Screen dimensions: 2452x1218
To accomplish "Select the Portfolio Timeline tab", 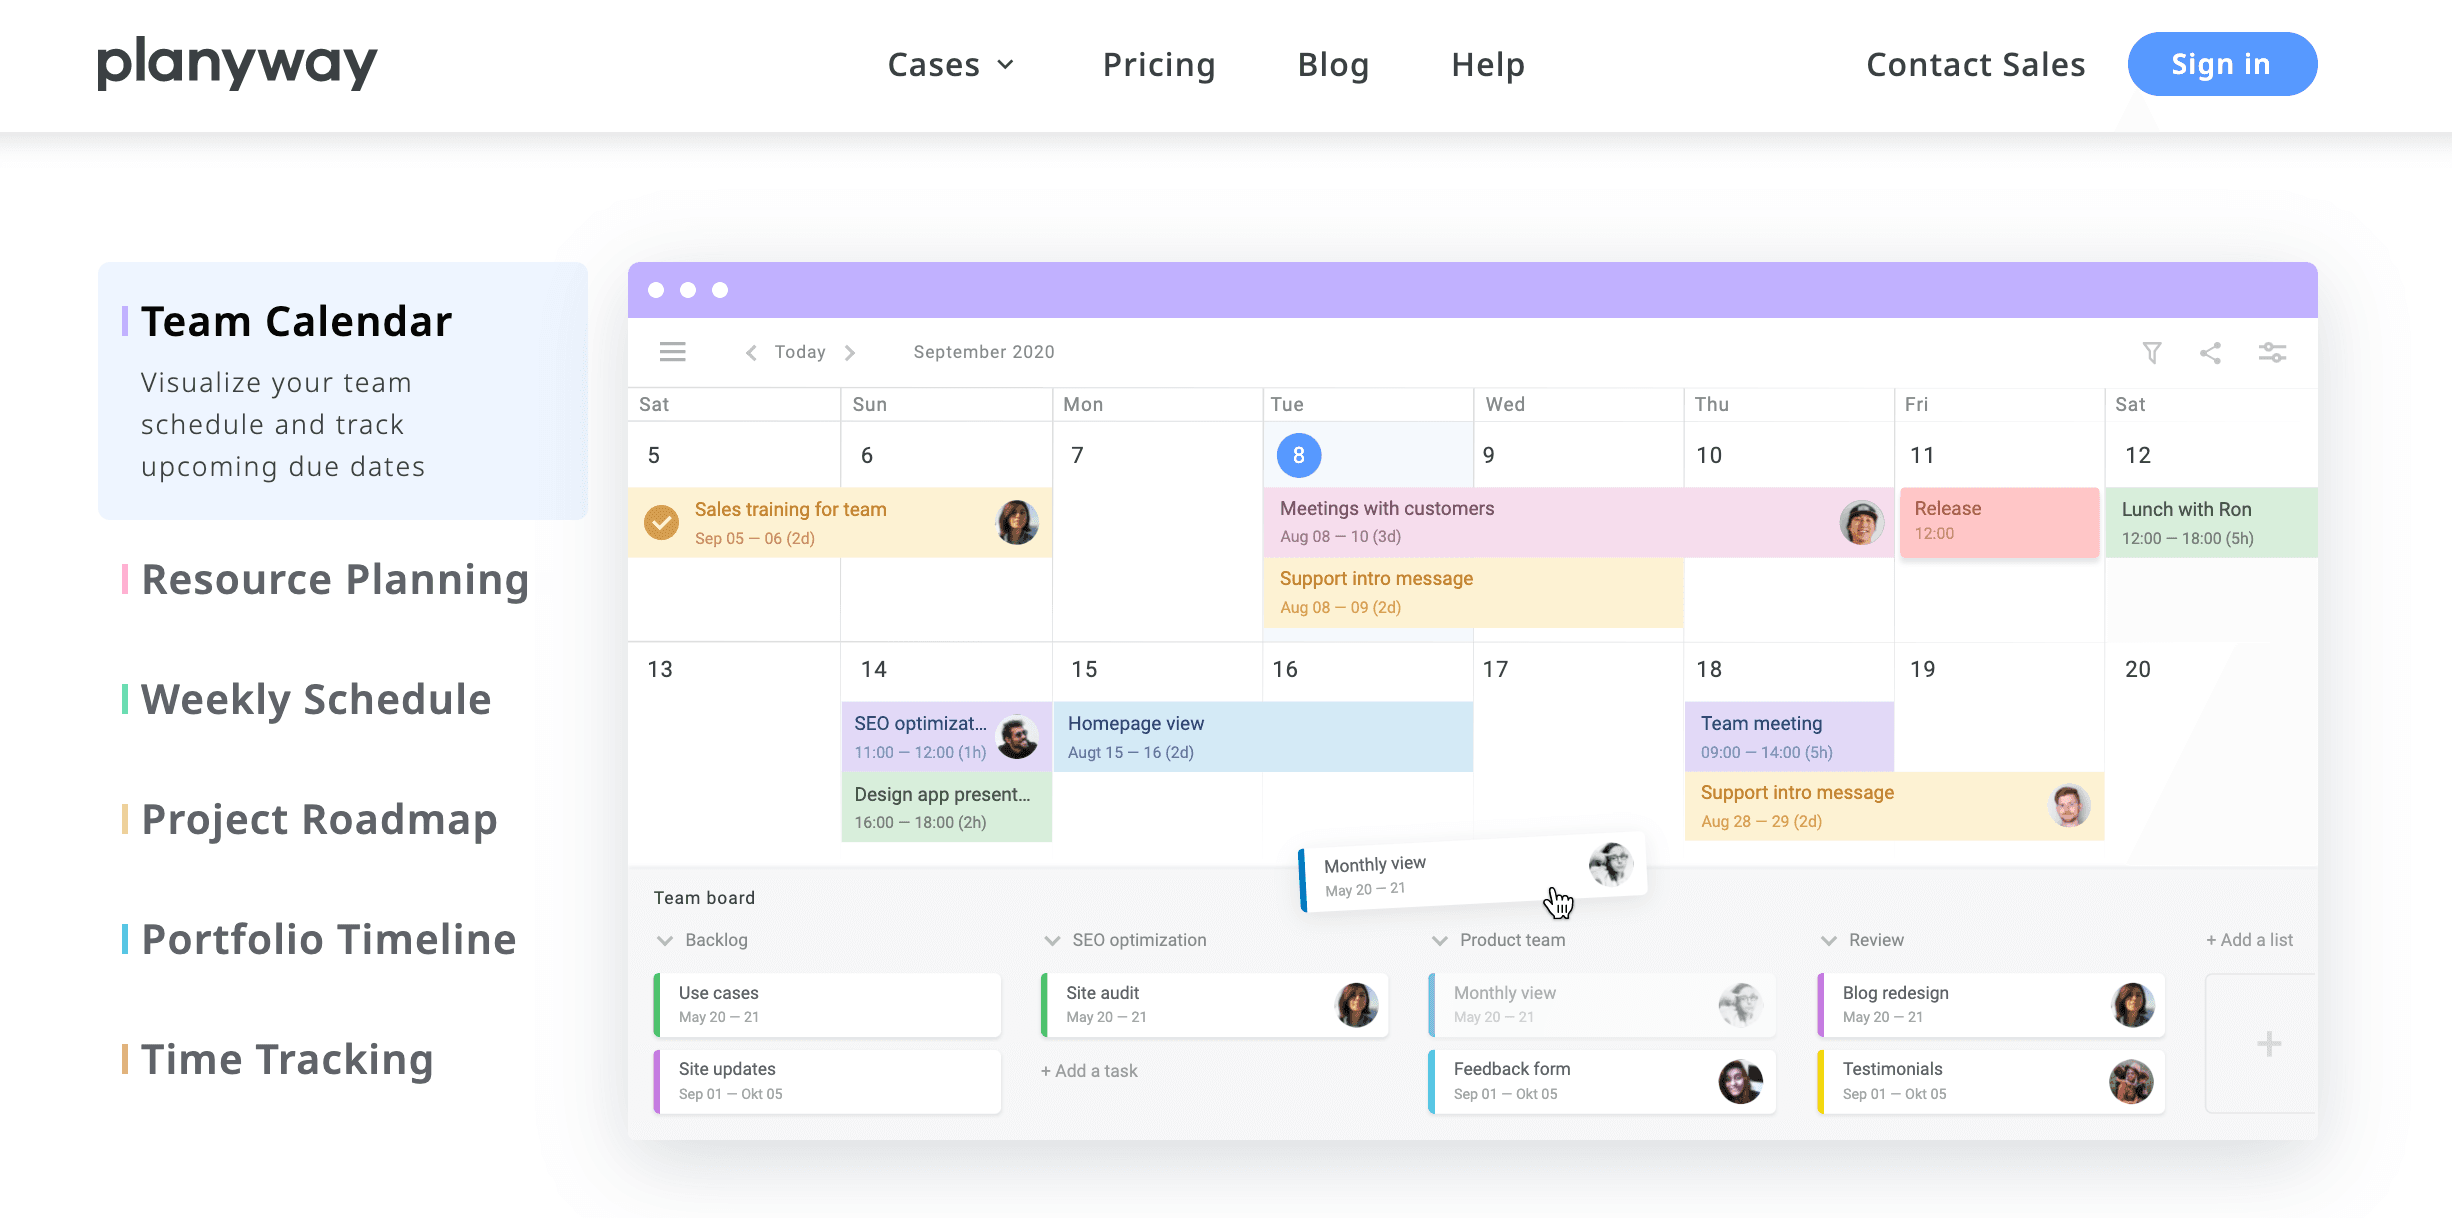I will pyautogui.click(x=329, y=940).
